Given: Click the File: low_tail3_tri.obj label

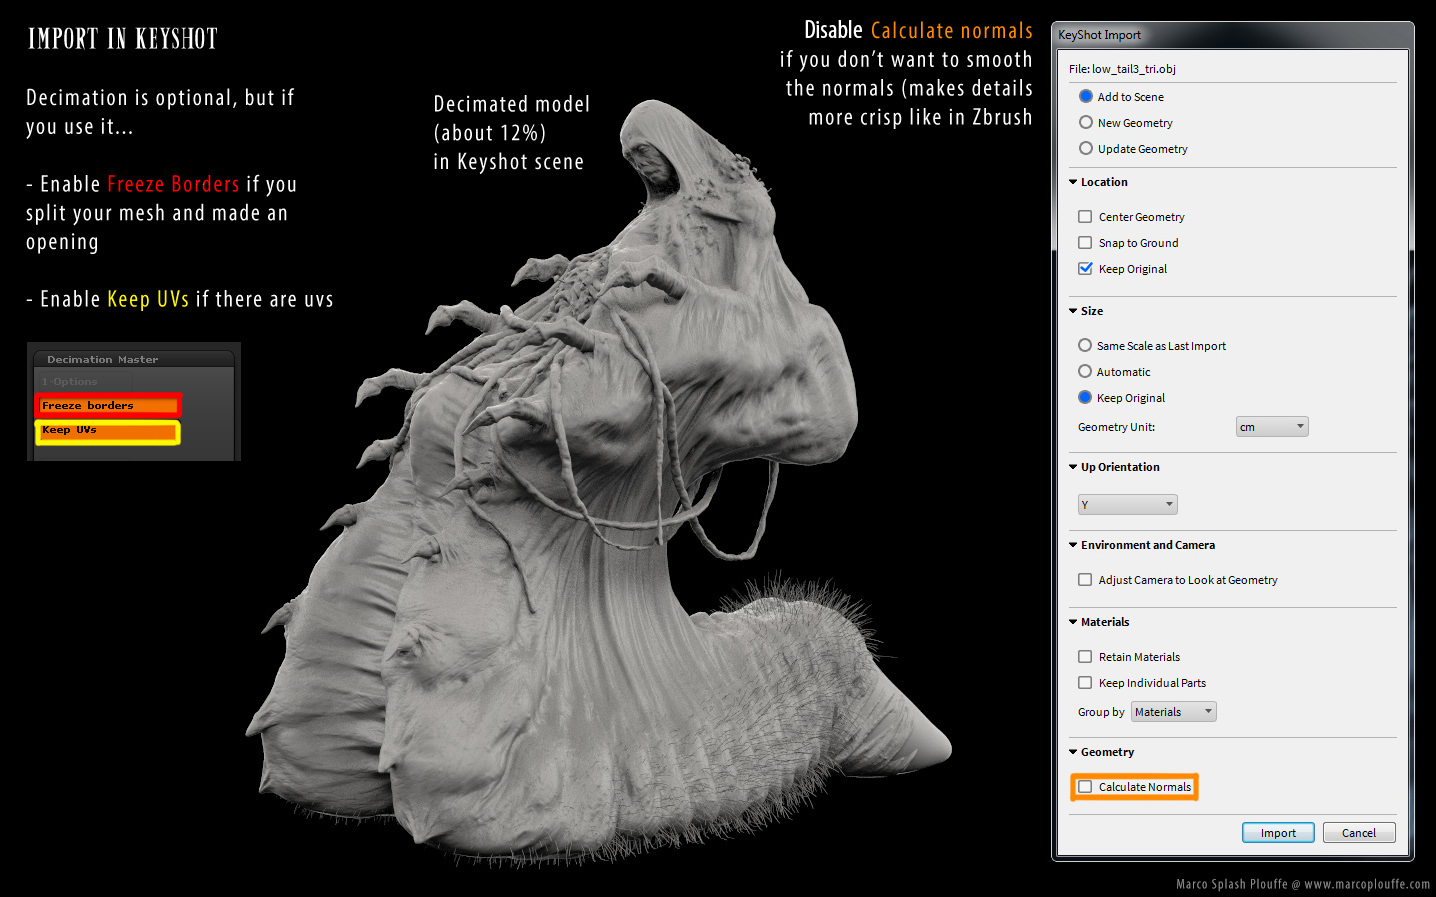Looking at the screenshot, I should click(1122, 69).
